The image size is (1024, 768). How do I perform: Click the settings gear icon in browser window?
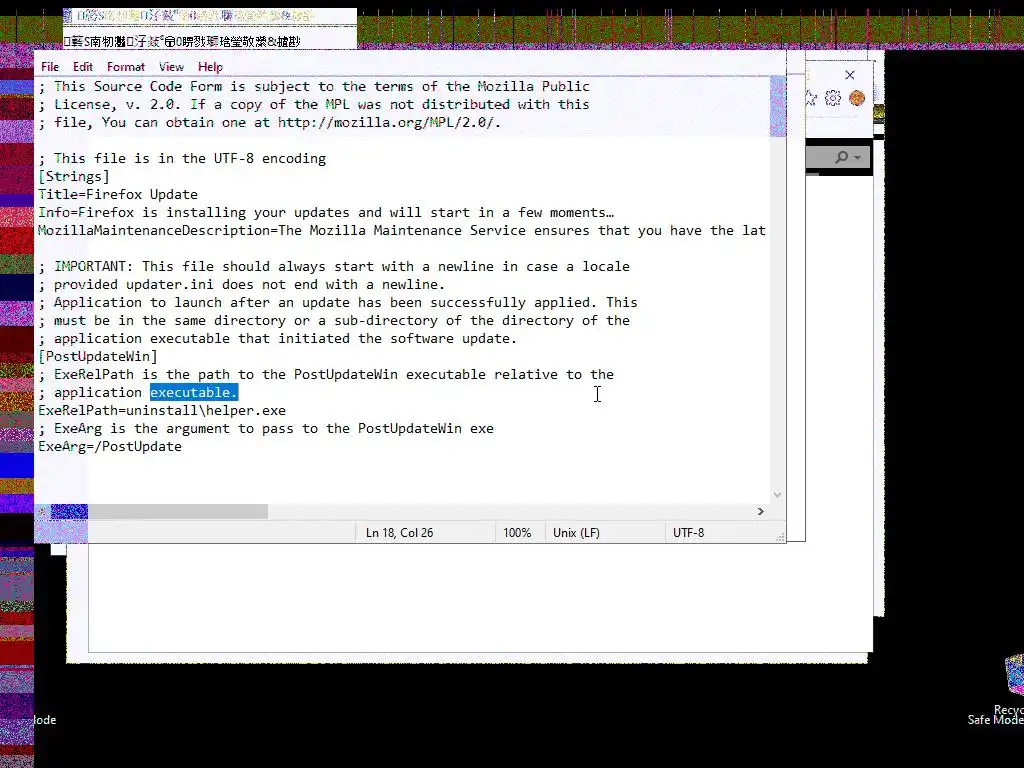point(833,98)
